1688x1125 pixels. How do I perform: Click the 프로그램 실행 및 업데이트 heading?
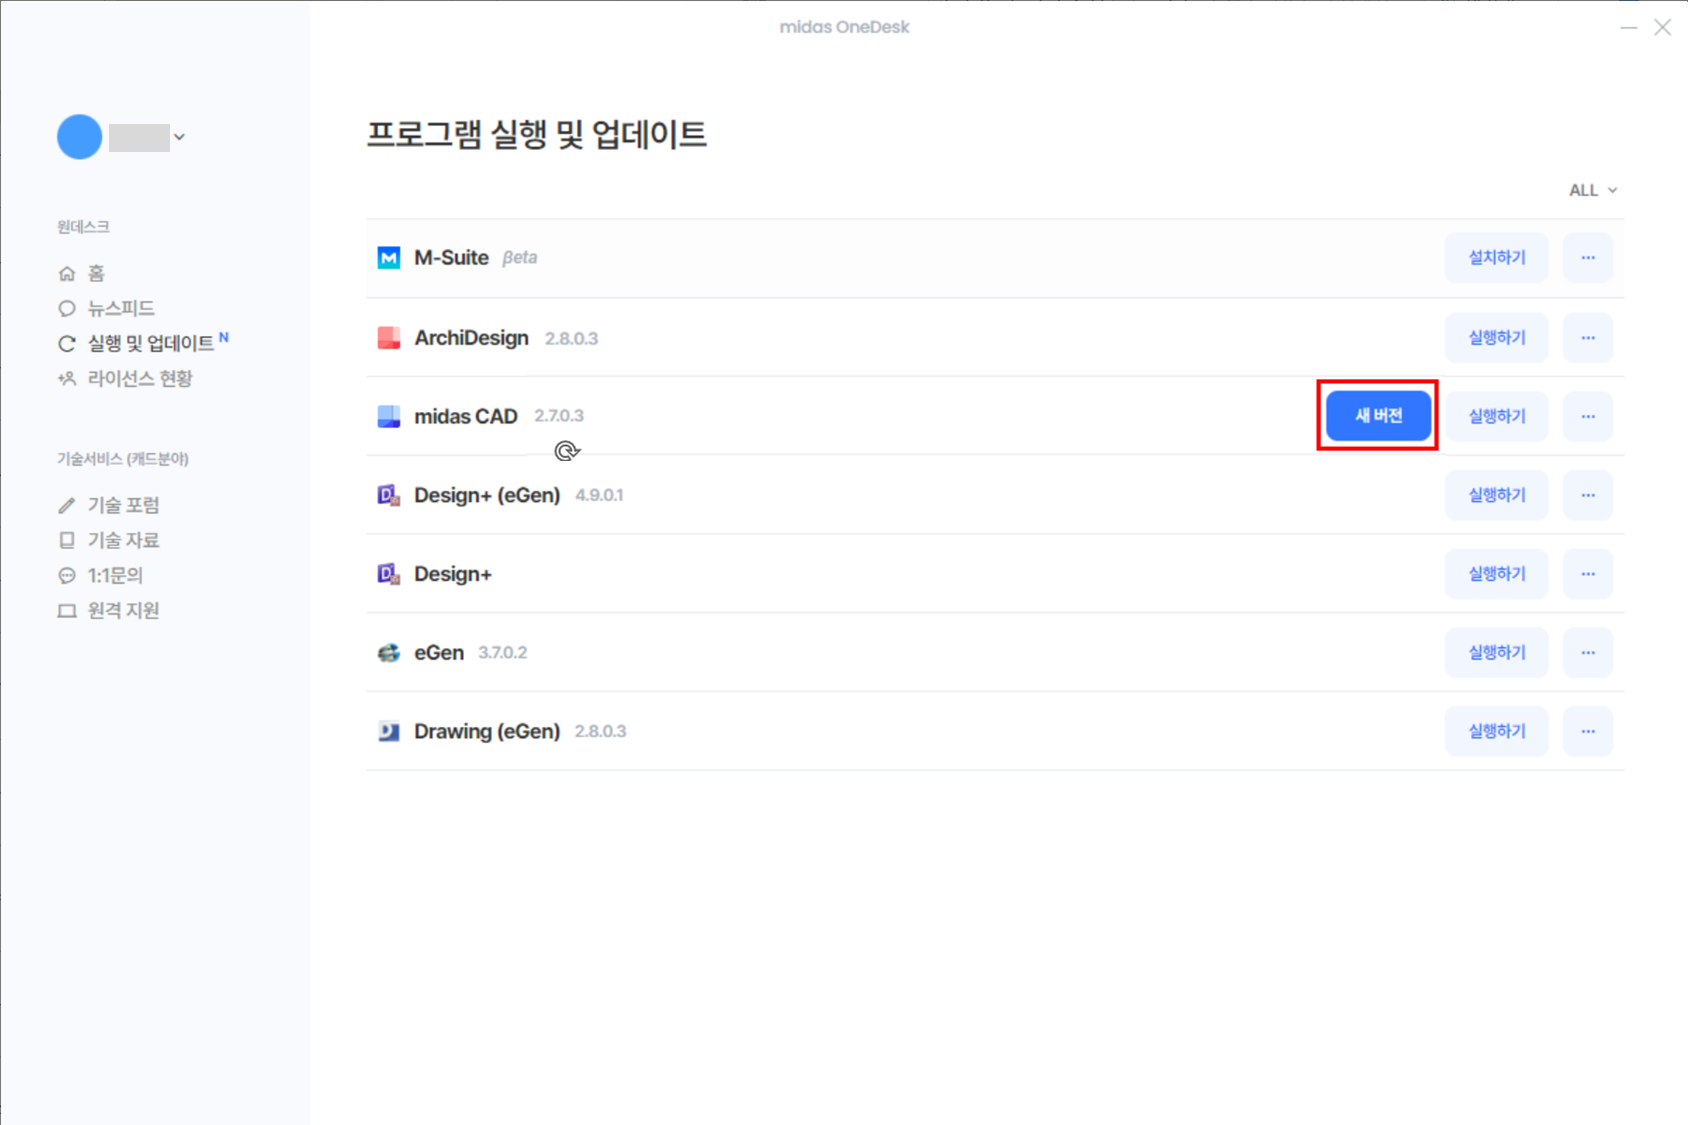point(537,134)
